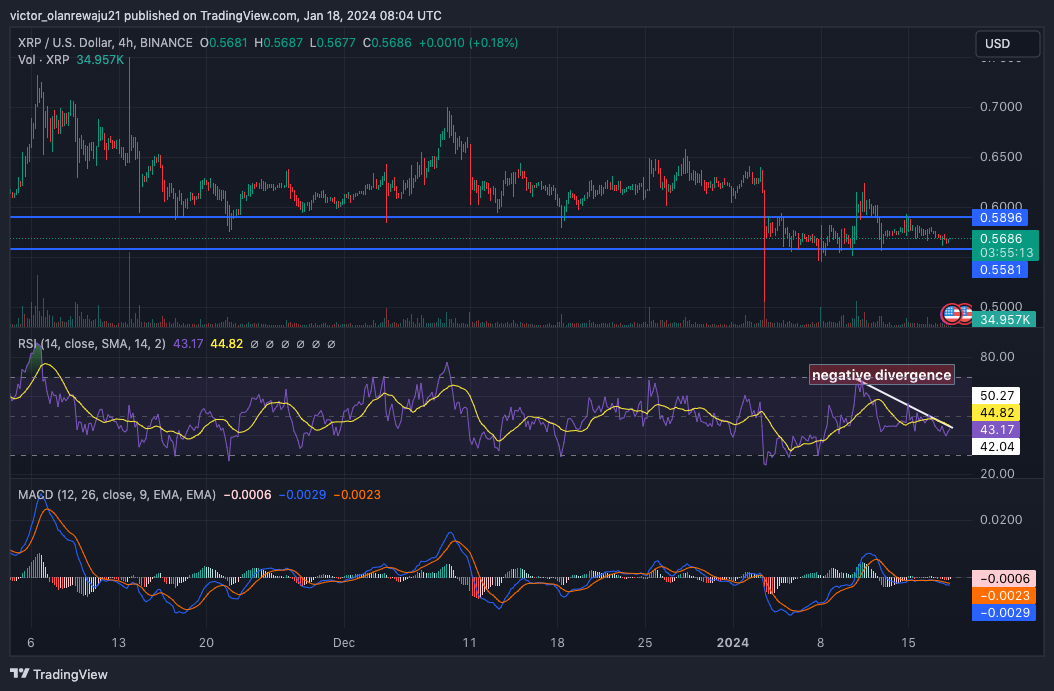Click the '20' date label on time axis
Viewport: 1054px width, 691px height.
pyautogui.click(x=206, y=643)
